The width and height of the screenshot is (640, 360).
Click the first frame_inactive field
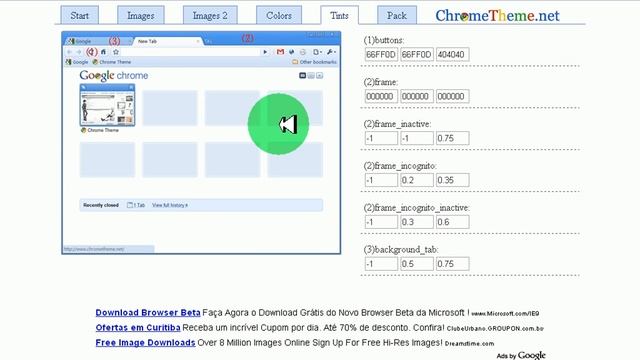click(x=381, y=138)
